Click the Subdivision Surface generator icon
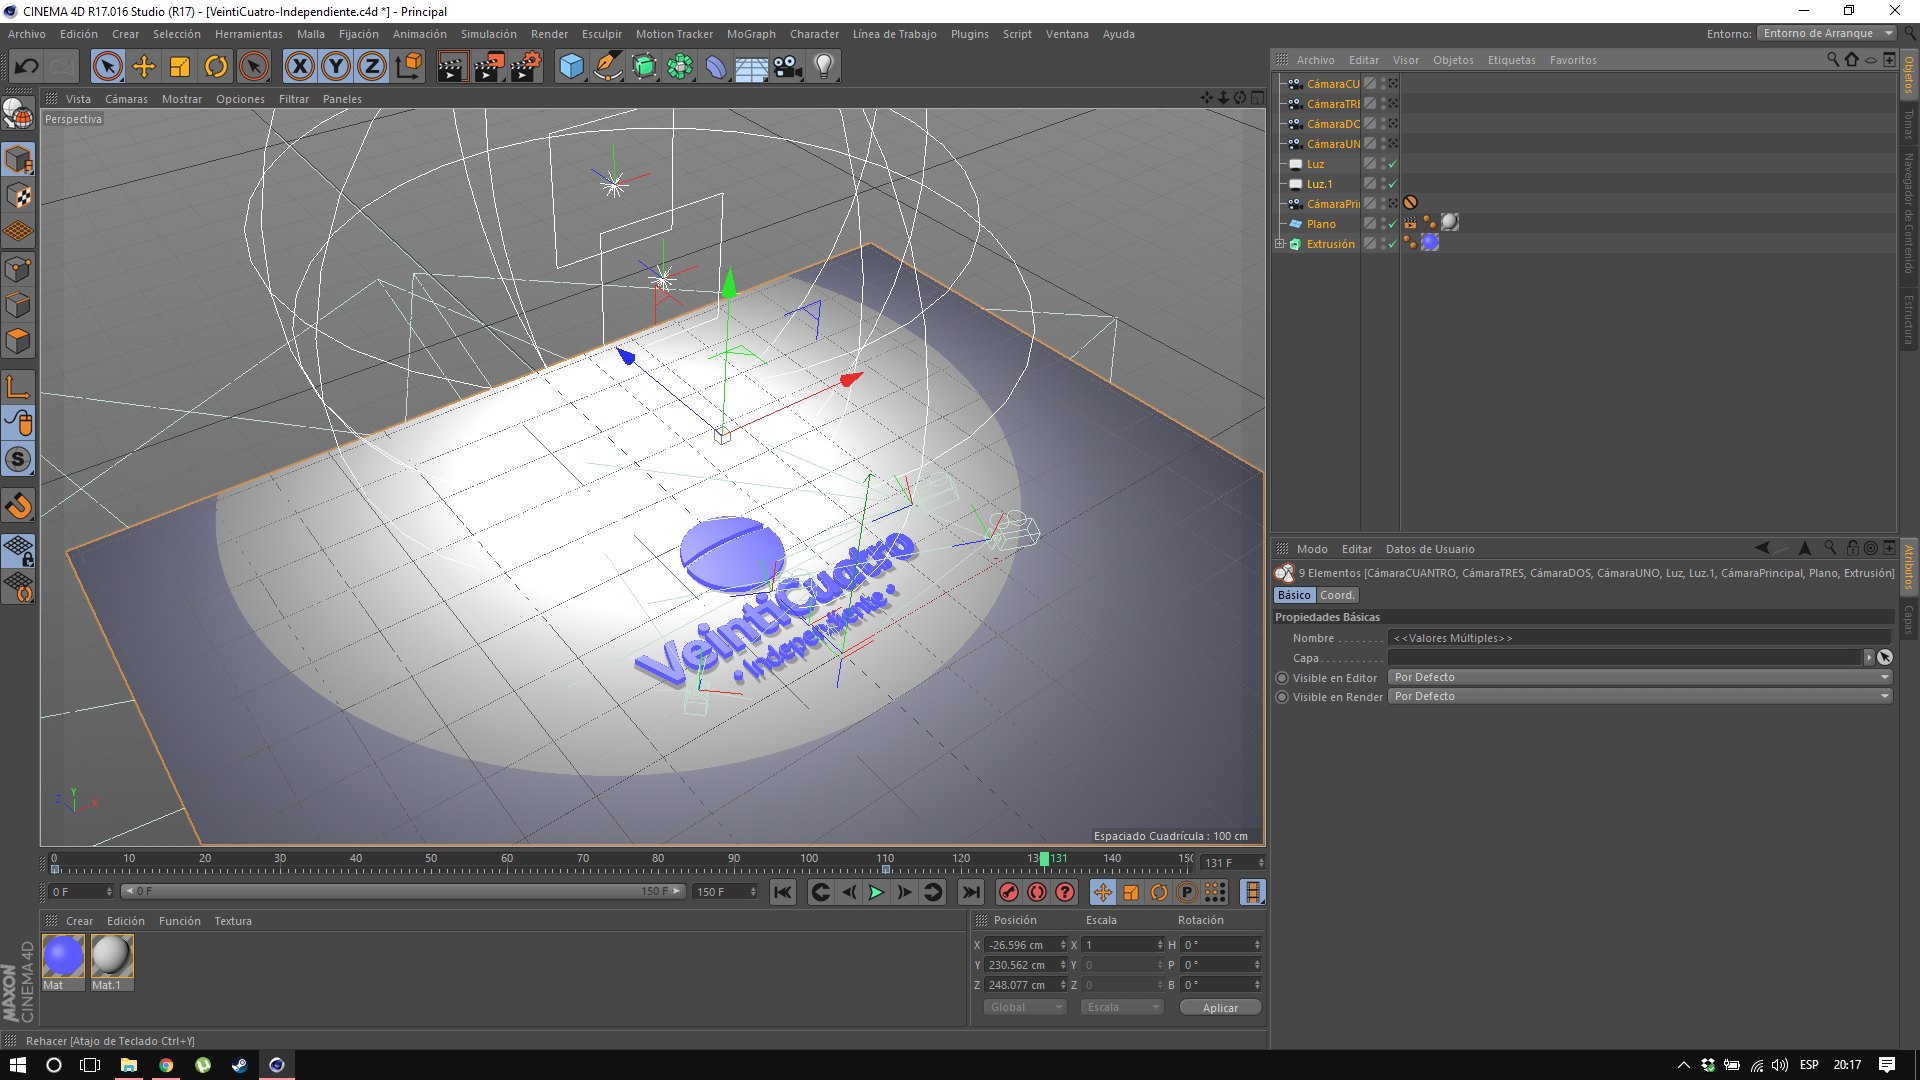This screenshot has width=1920, height=1080. click(x=644, y=67)
